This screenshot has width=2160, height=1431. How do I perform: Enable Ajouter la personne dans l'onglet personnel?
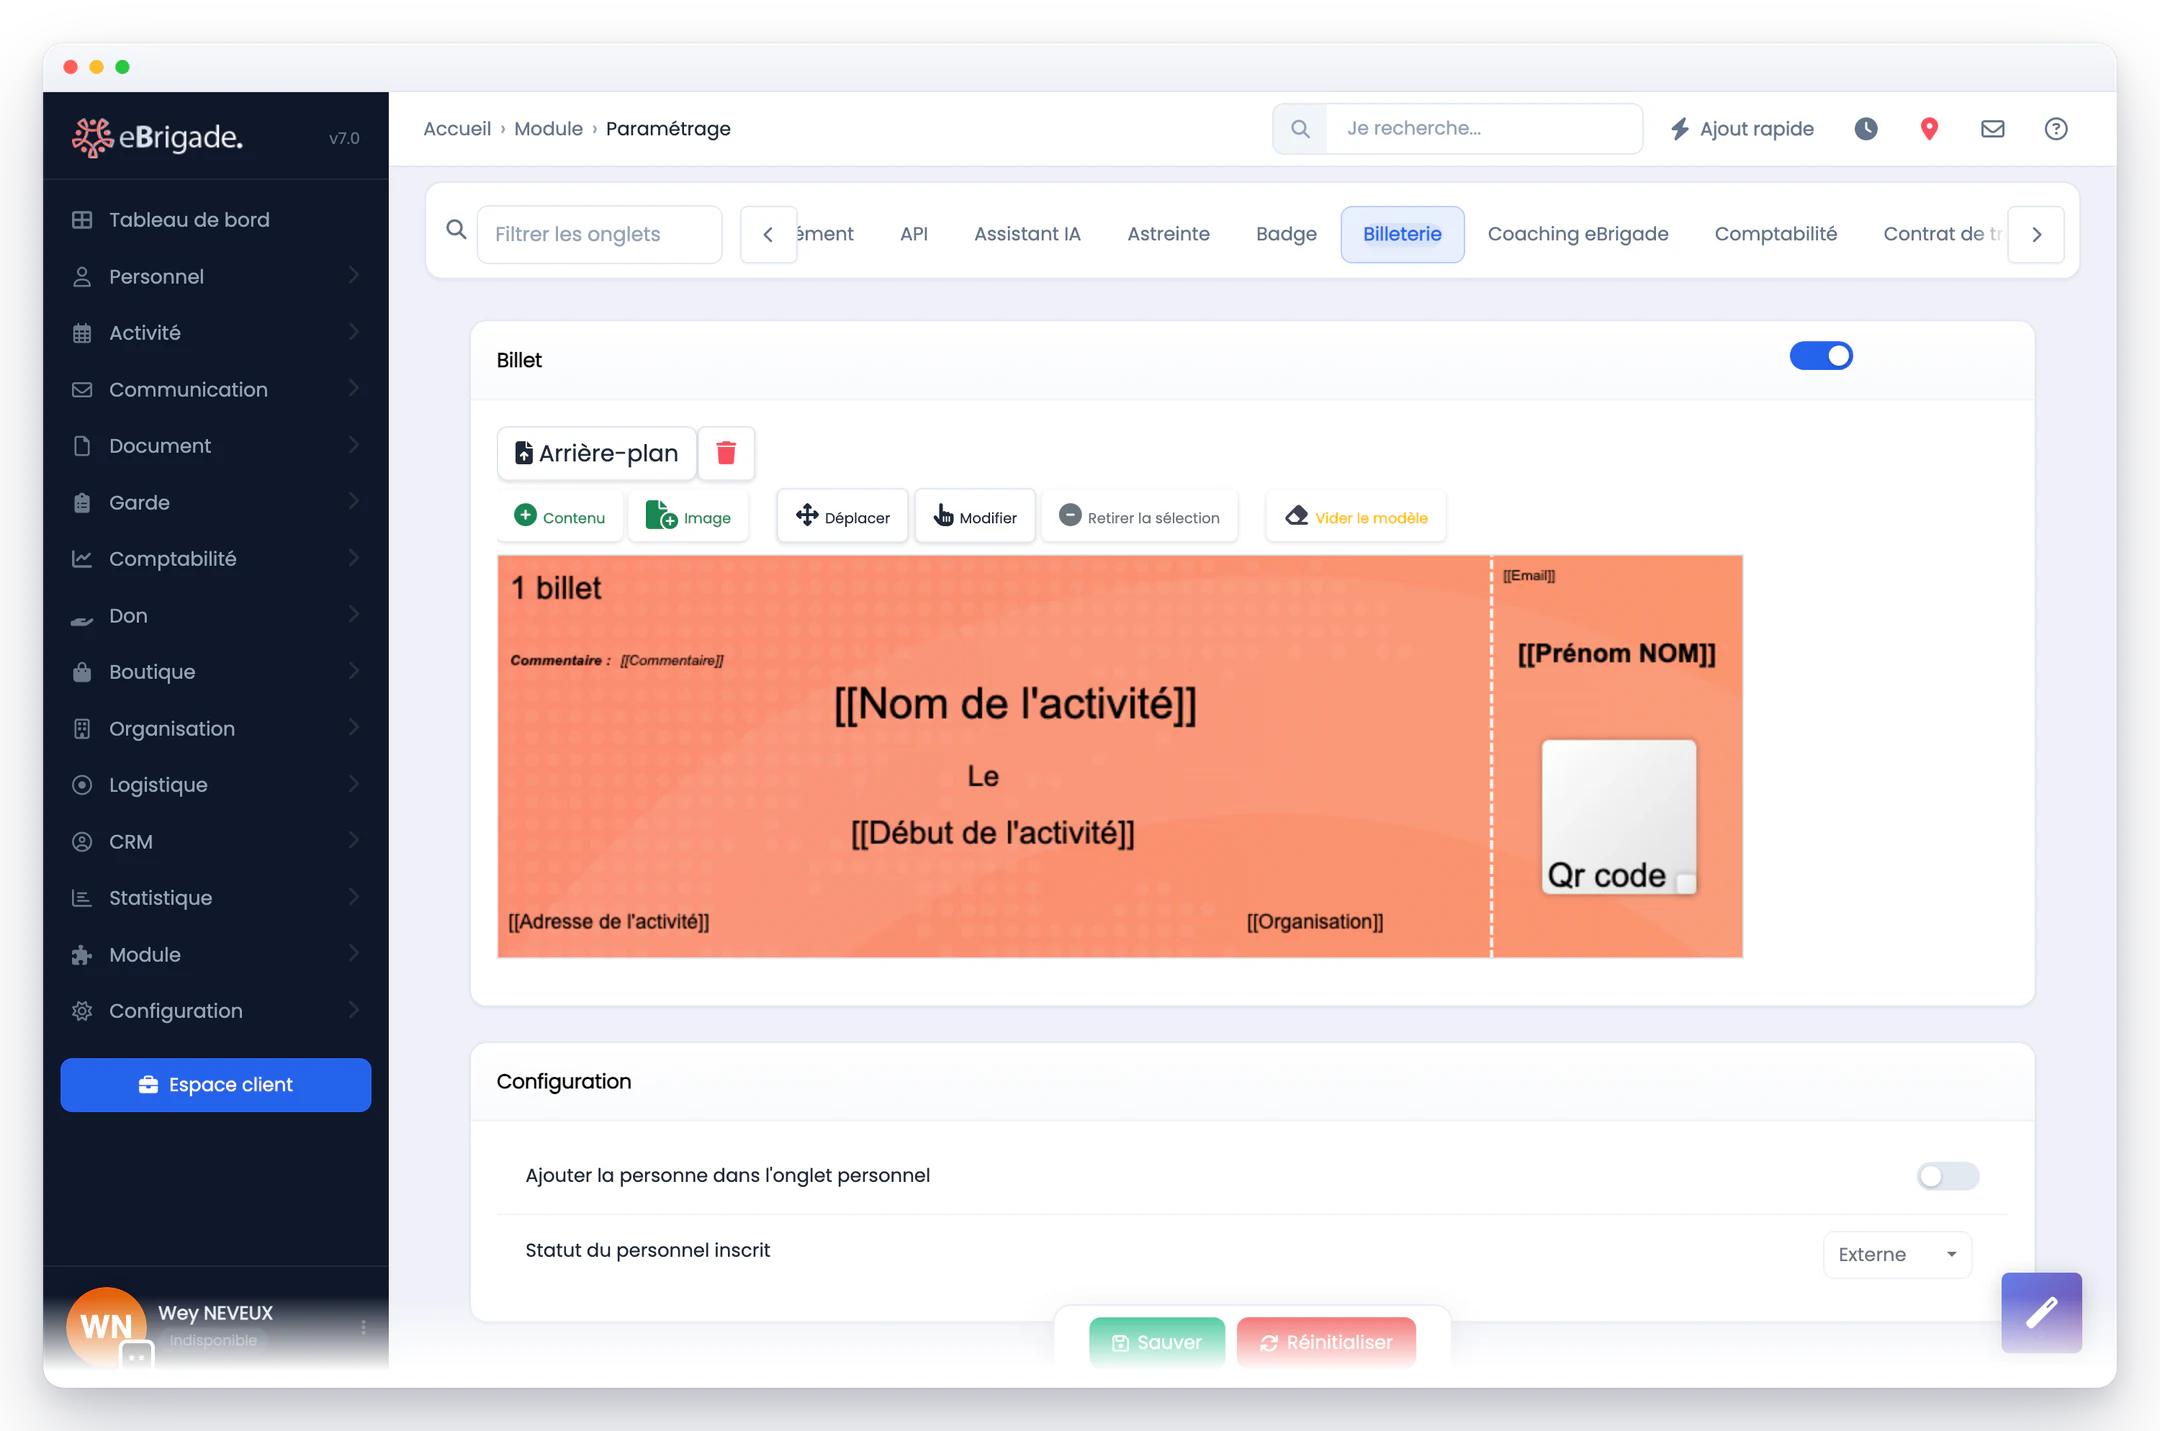point(1947,1176)
